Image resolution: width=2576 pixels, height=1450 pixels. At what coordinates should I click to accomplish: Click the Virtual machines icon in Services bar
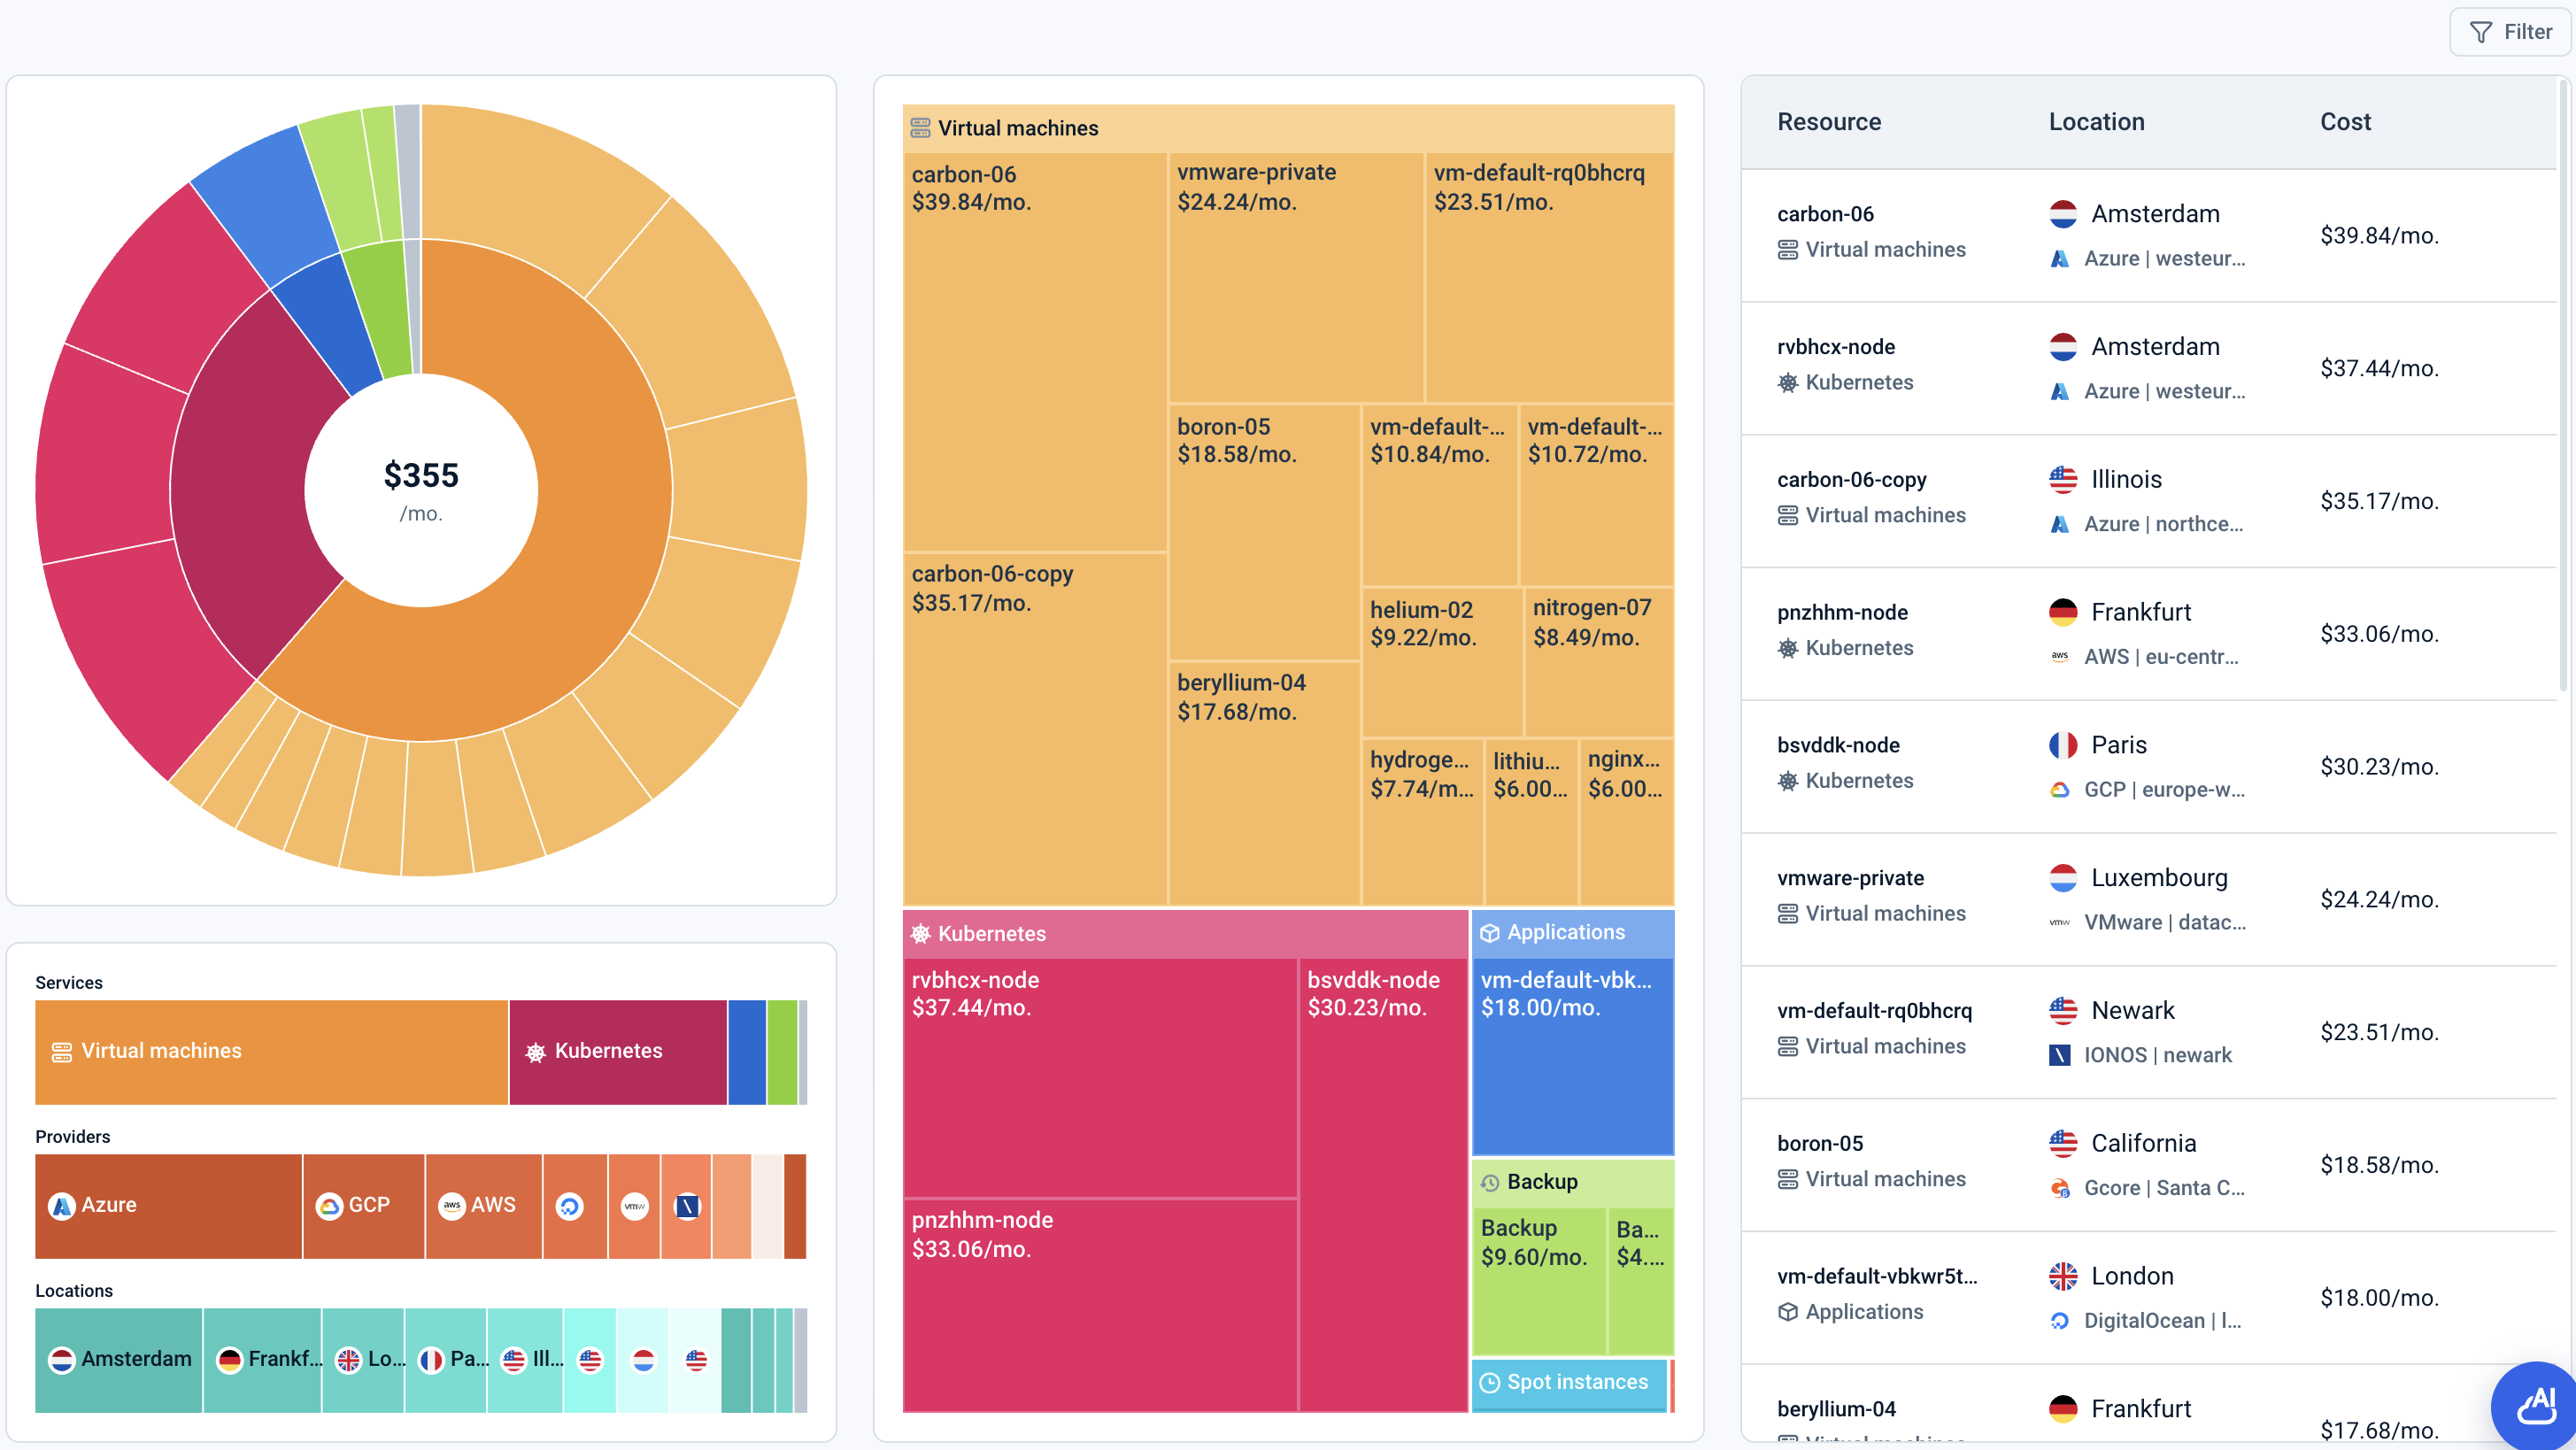point(62,1052)
